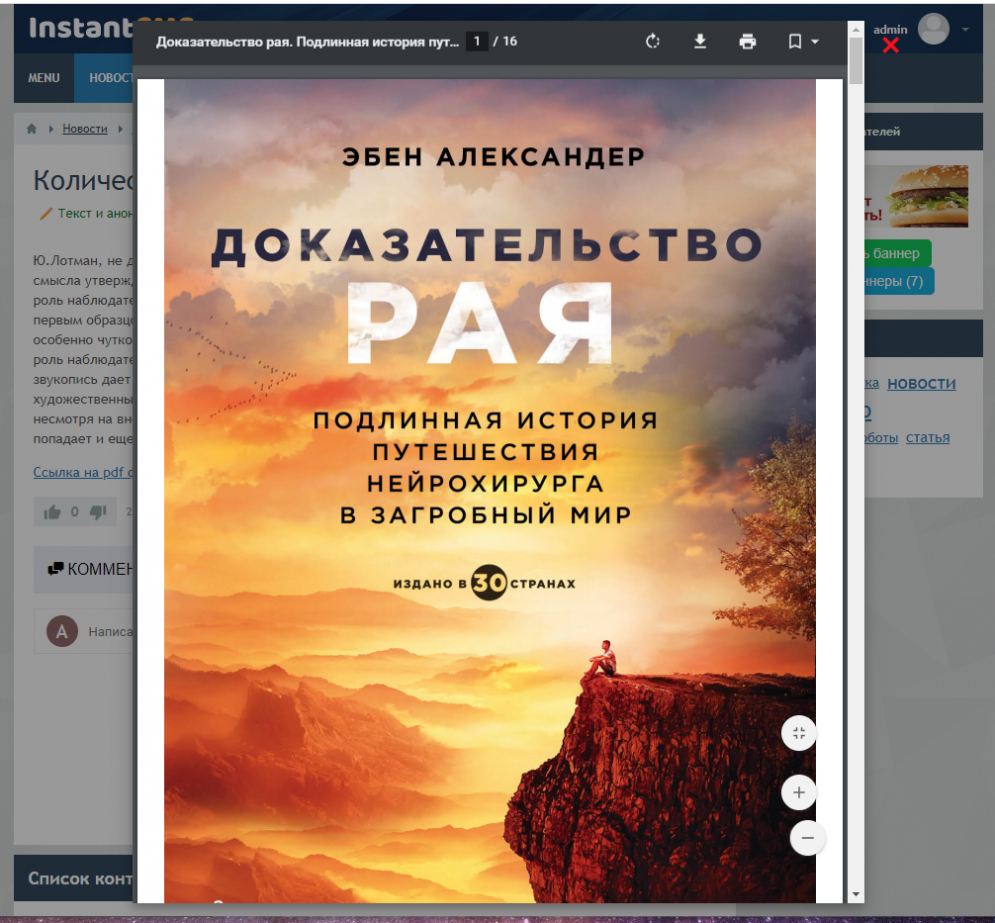
Task: Click the page number input field
Action: (477, 41)
